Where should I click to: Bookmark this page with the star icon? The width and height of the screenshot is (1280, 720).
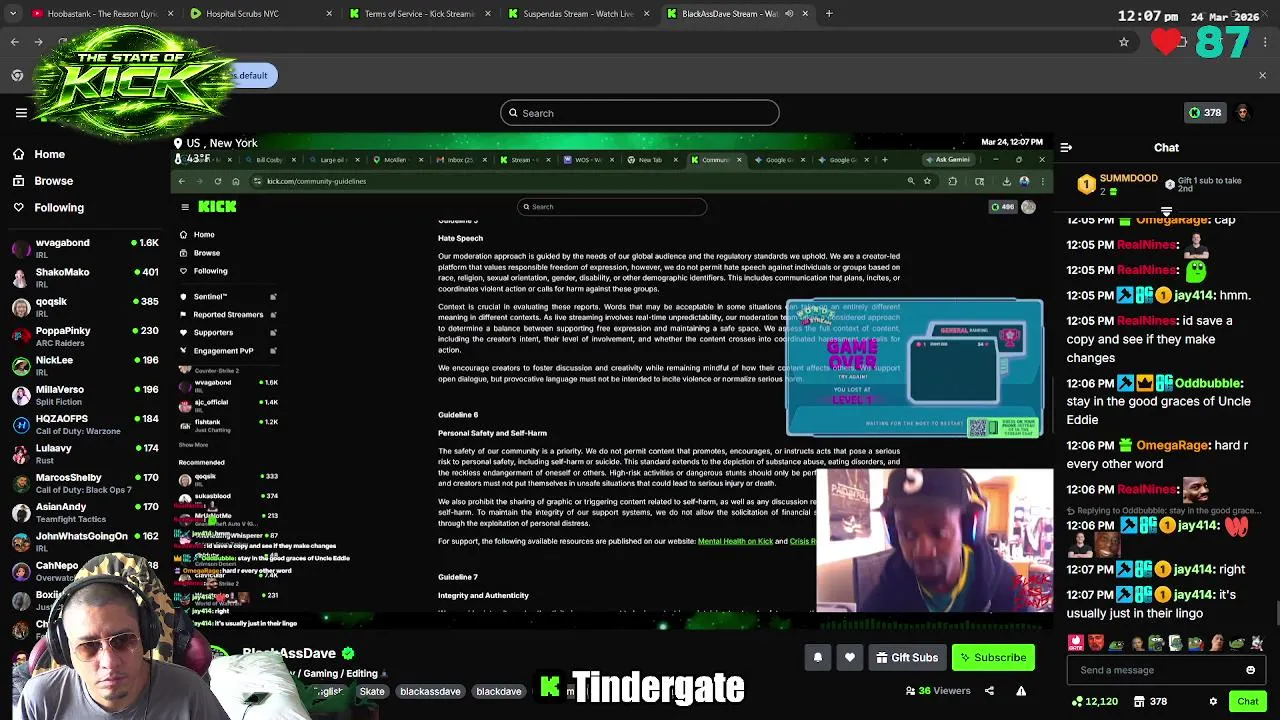[1124, 42]
